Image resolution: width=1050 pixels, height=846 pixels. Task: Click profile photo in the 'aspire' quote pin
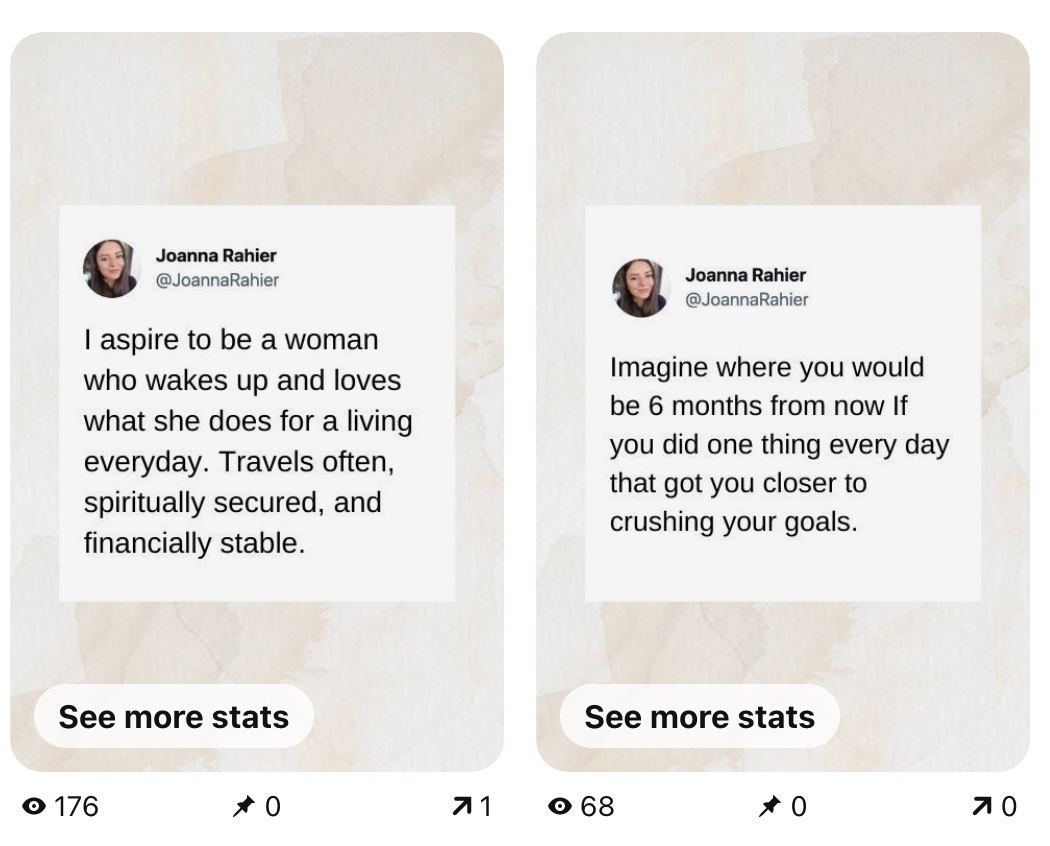pos(111,269)
